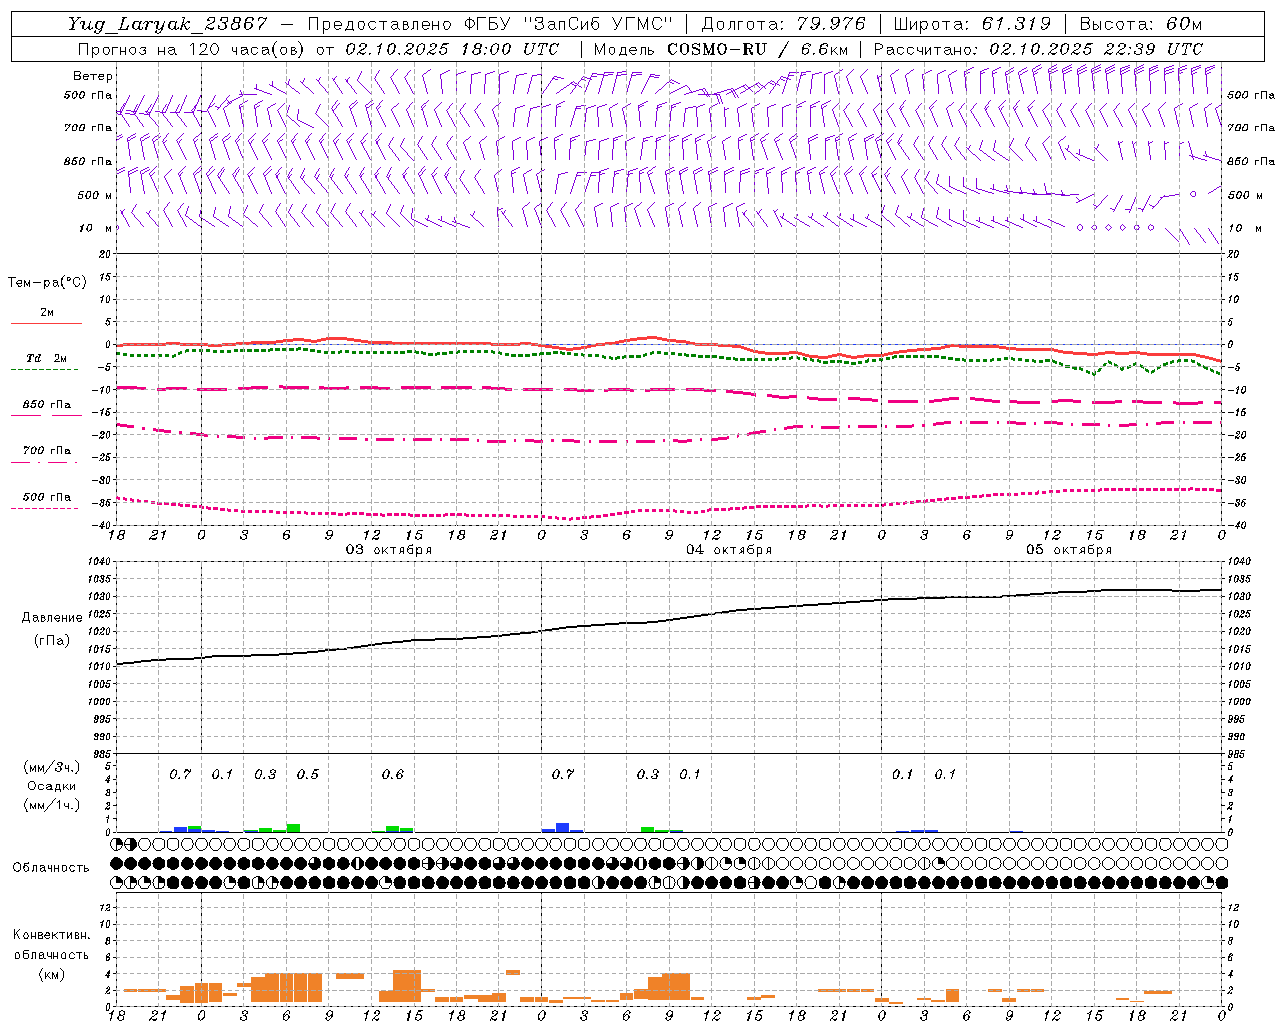Click the Тем-ра(°C) axis title
1280x1024 pixels.
pyautogui.click(x=47, y=283)
